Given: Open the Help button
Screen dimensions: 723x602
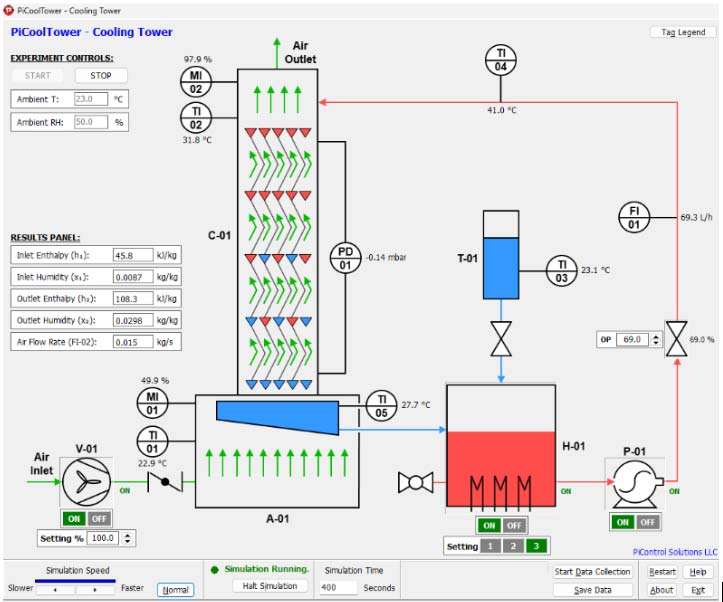Looking at the screenshot, I should [698, 572].
